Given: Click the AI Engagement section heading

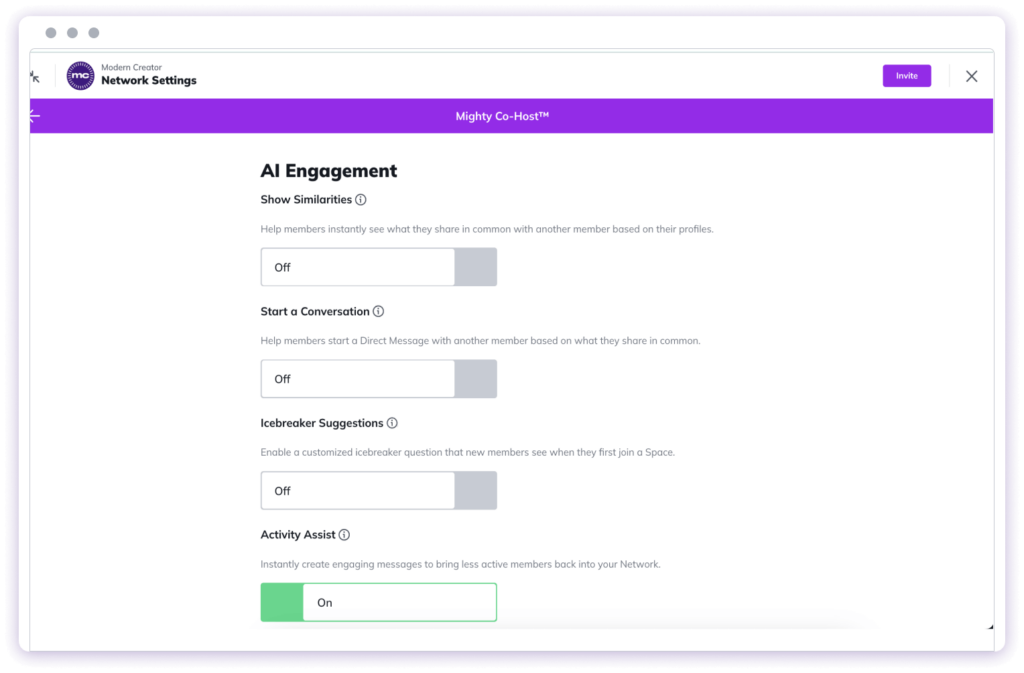Looking at the screenshot, I should click(x=328, y=171).
